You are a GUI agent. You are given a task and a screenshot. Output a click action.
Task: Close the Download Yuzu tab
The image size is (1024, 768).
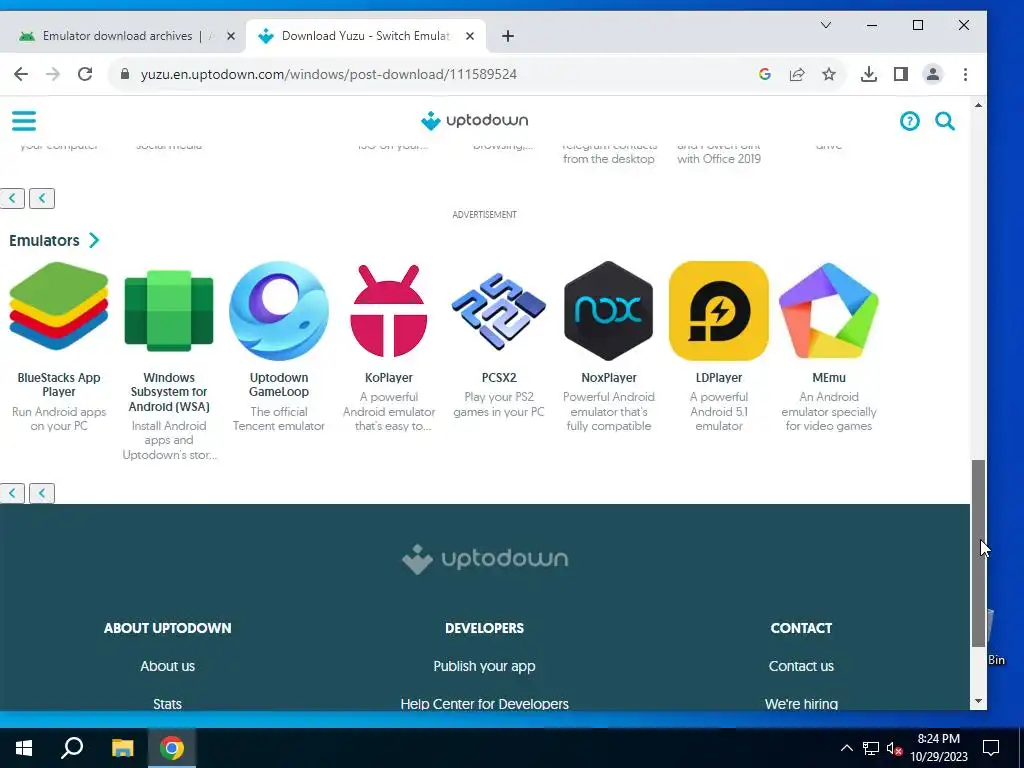[470, 36]
